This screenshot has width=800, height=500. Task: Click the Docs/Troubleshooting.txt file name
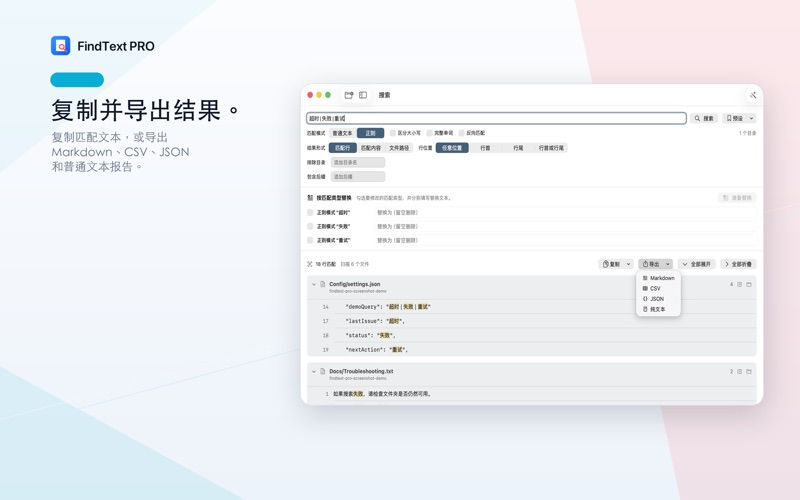(361, 371)
